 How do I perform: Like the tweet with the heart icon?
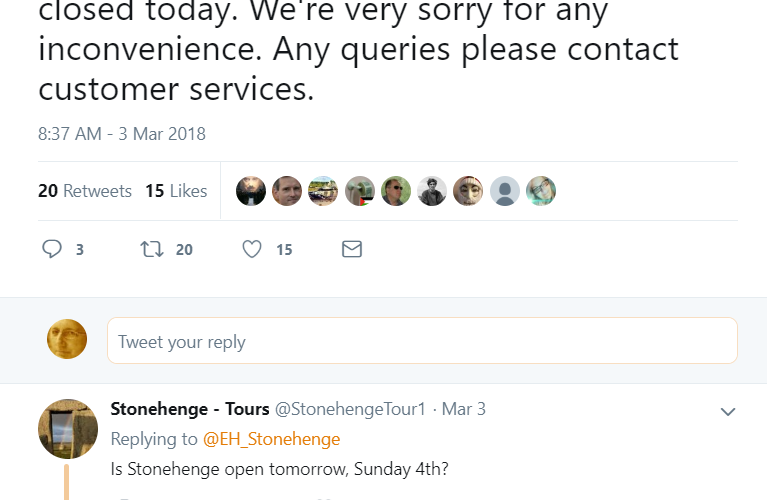tap(252, 249)
